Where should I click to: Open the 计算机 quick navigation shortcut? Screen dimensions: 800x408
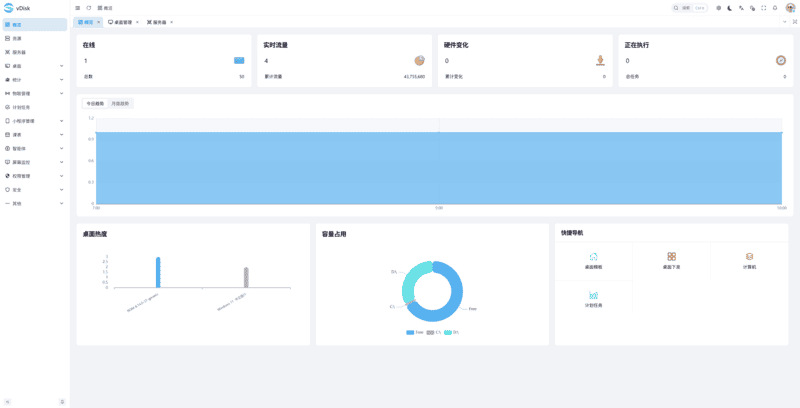click(749, 260)
